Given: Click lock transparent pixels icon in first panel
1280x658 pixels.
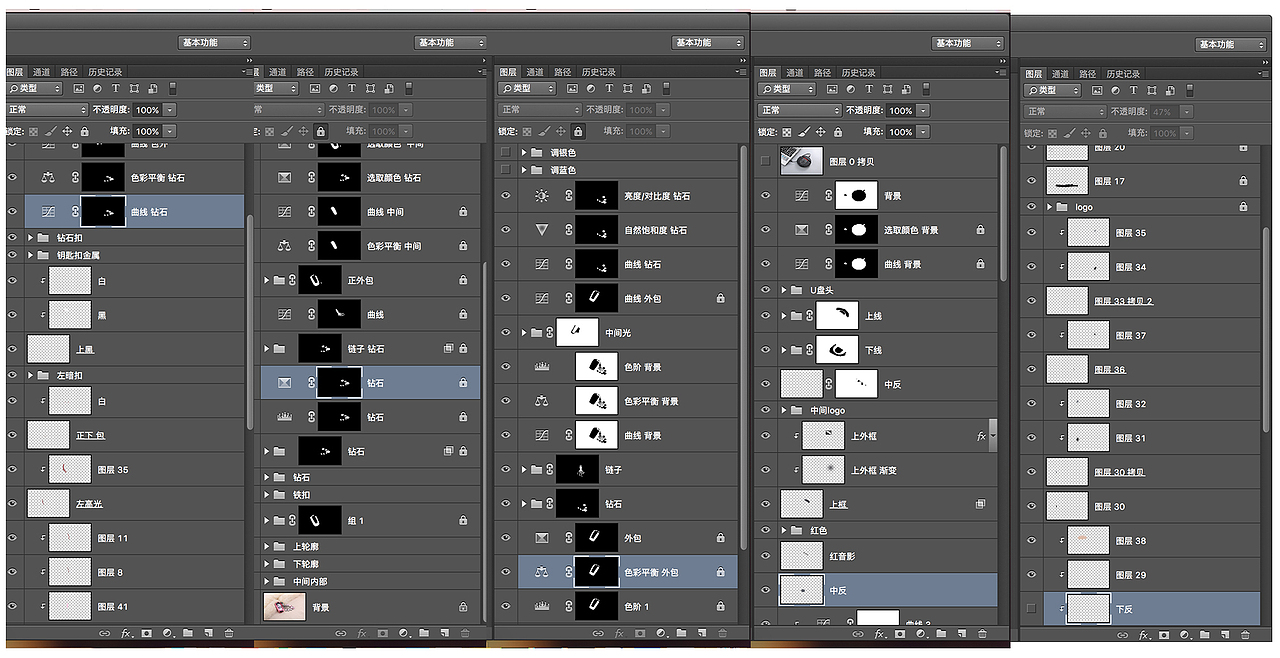Looking at the screenshot, I should point(33,131).
